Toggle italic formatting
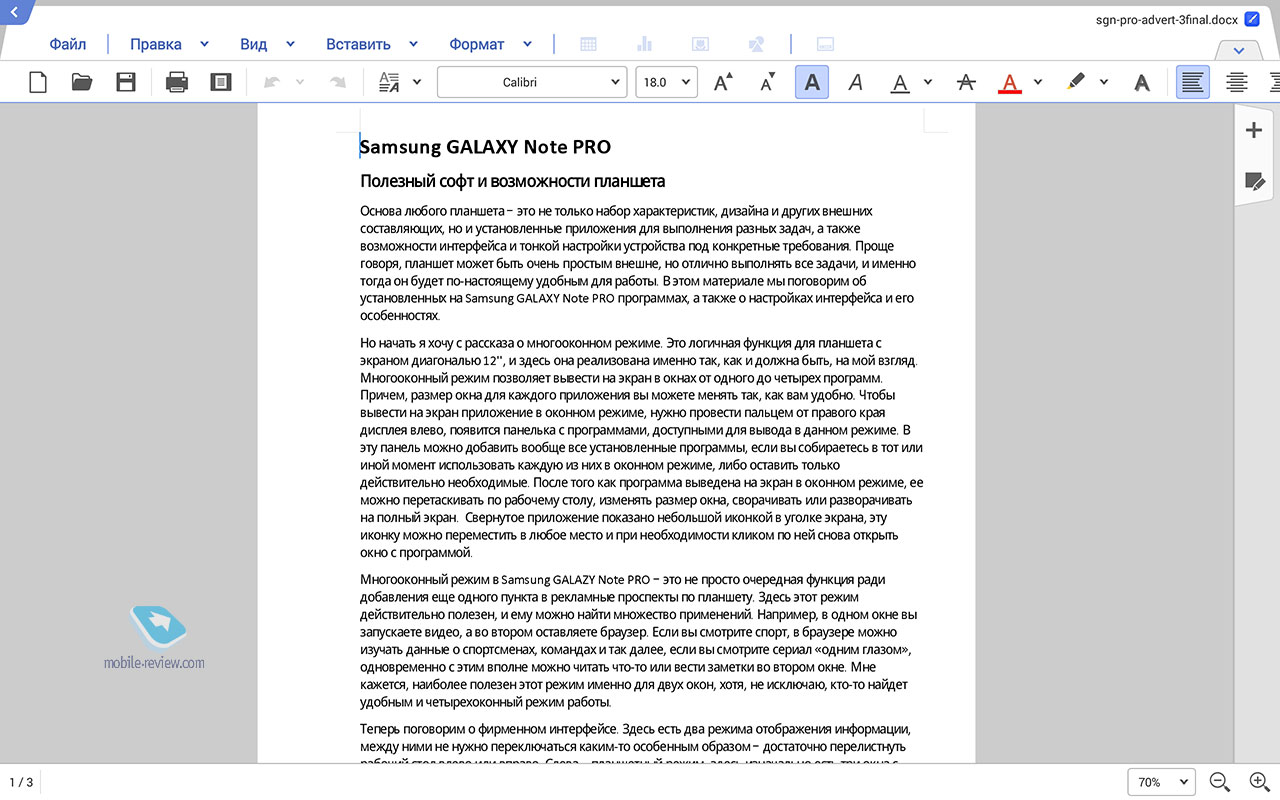 pyautogui.click(x=855, y=82)
